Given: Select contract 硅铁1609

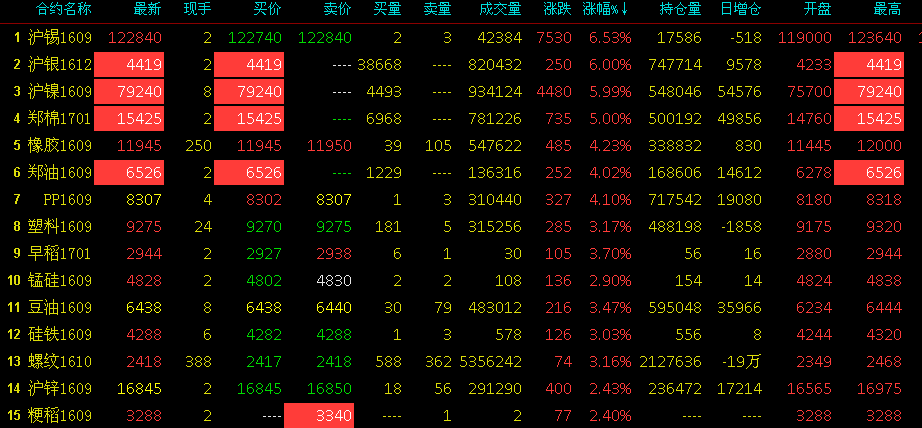Looking at the screenshot, I should (60, 335).
